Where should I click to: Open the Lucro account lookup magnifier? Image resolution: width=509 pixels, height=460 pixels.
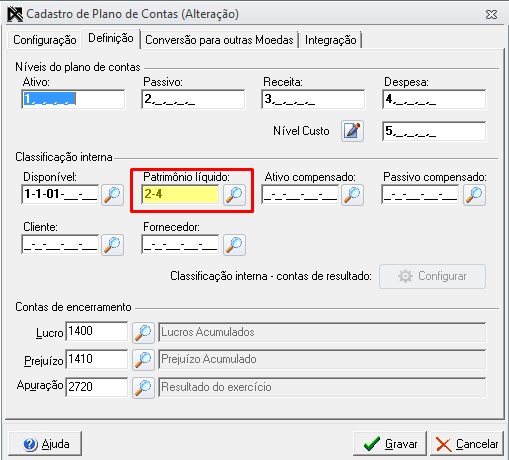tap(143, 332)
